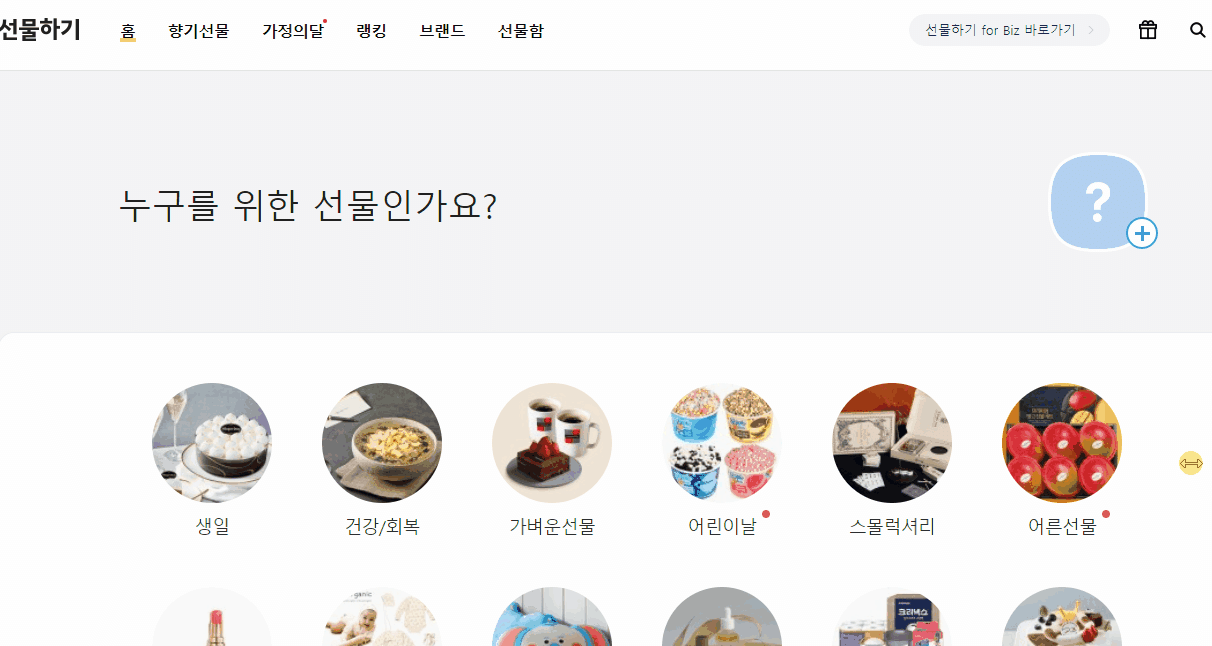Choose the 가벼운선물 coffee and cake icon
This screenshot has height=646, width=1212.
coord(552,443)
